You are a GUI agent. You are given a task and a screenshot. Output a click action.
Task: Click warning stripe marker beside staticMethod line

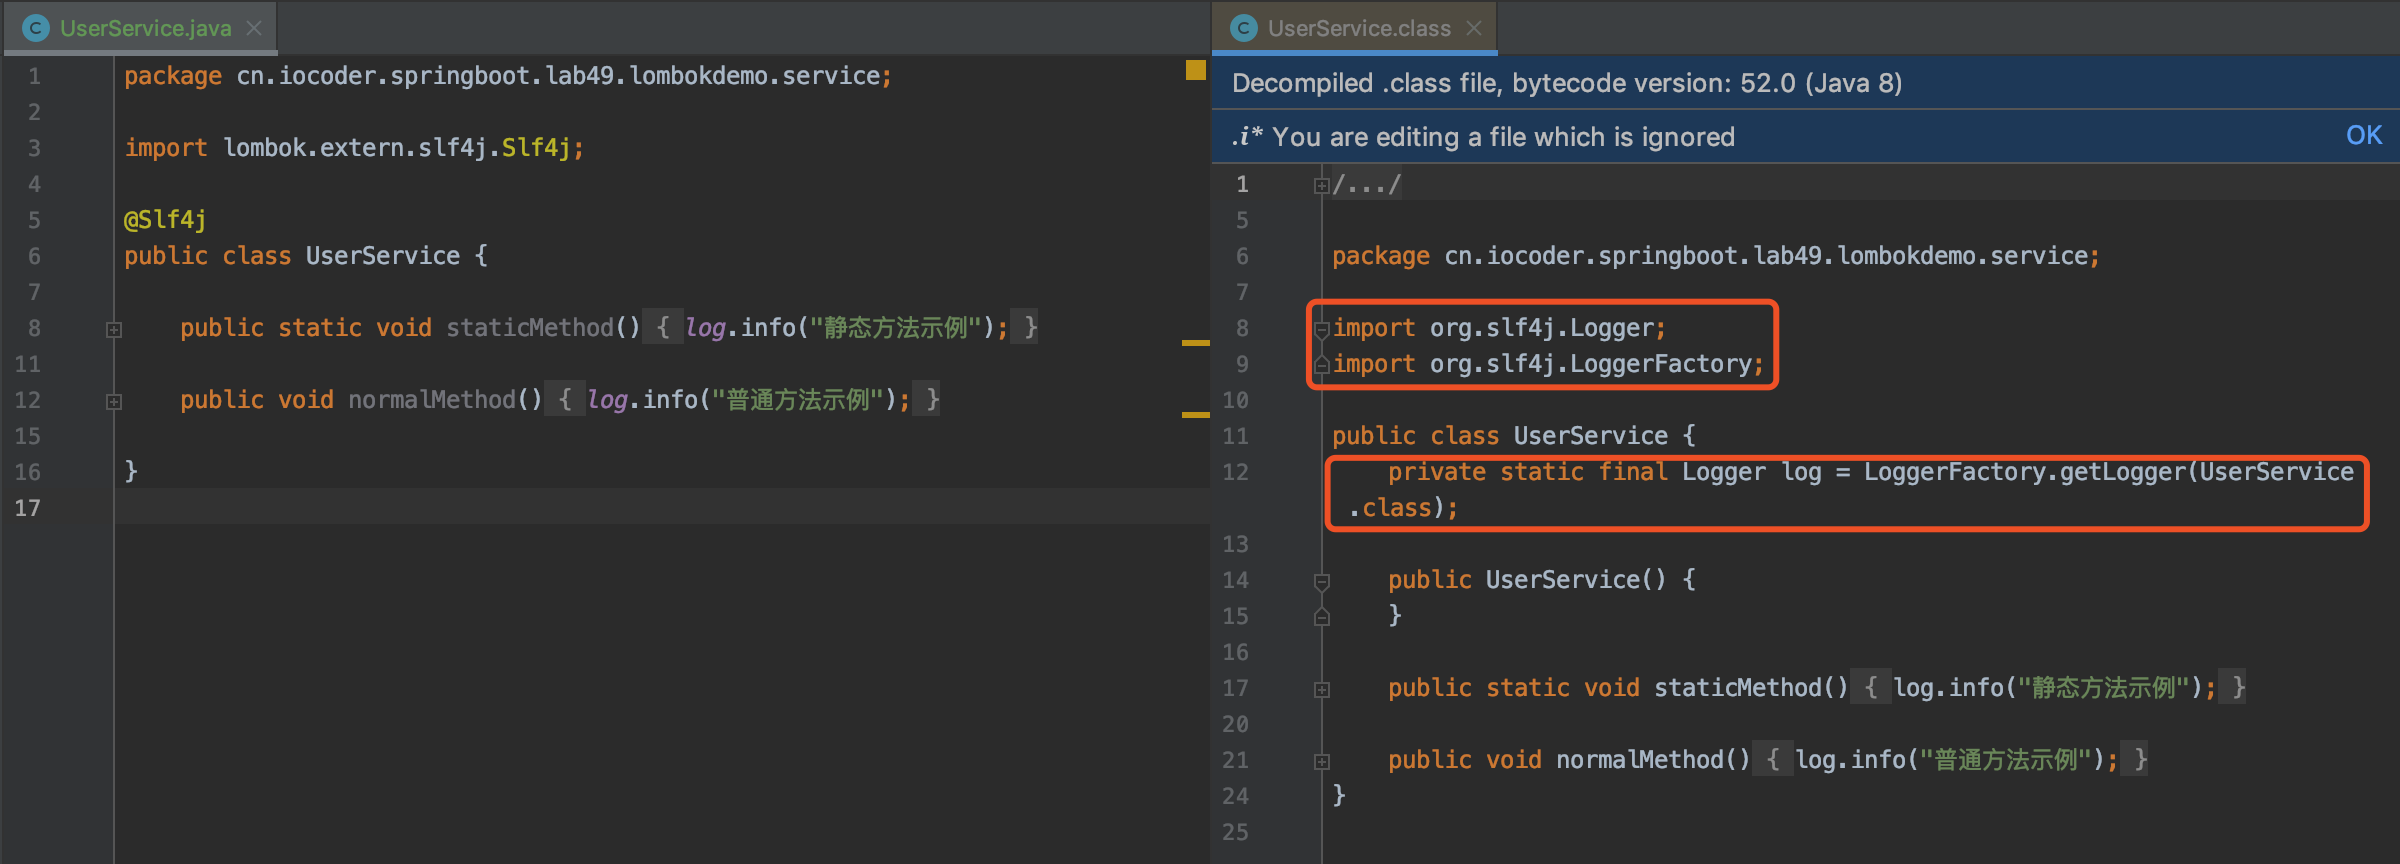(1195, 343)
